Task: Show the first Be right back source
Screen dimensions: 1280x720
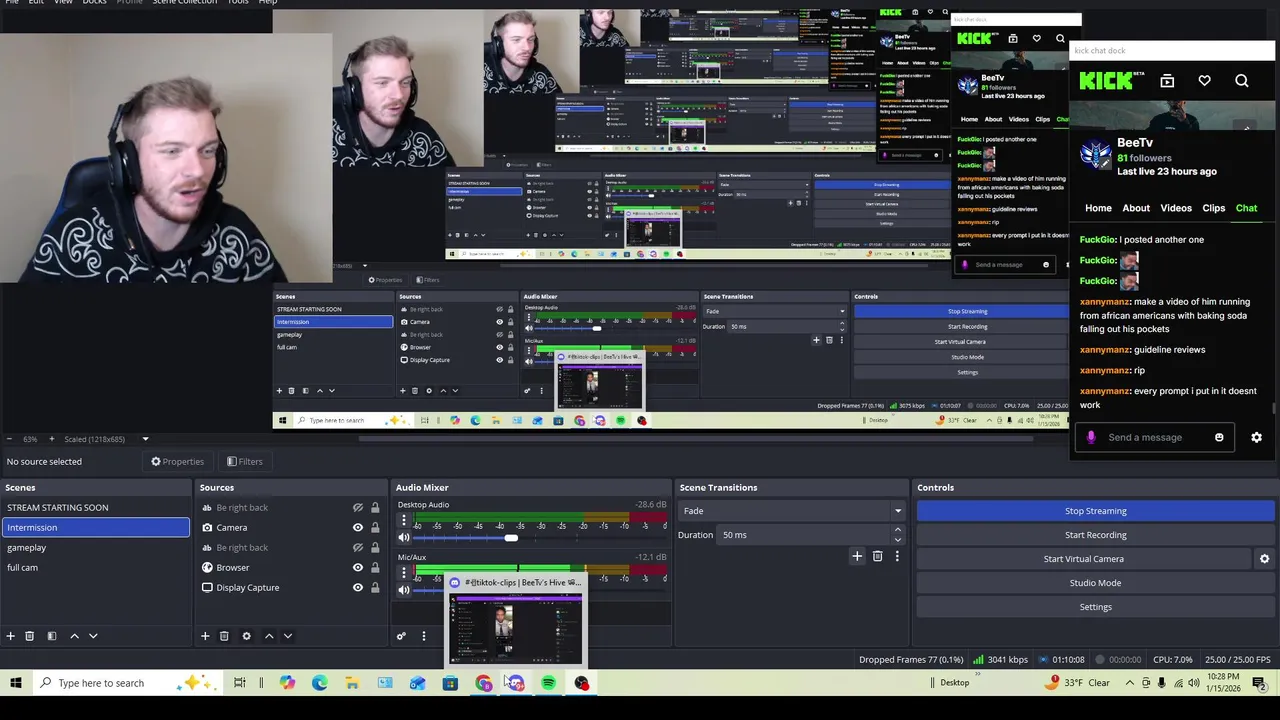Action: 357,508
